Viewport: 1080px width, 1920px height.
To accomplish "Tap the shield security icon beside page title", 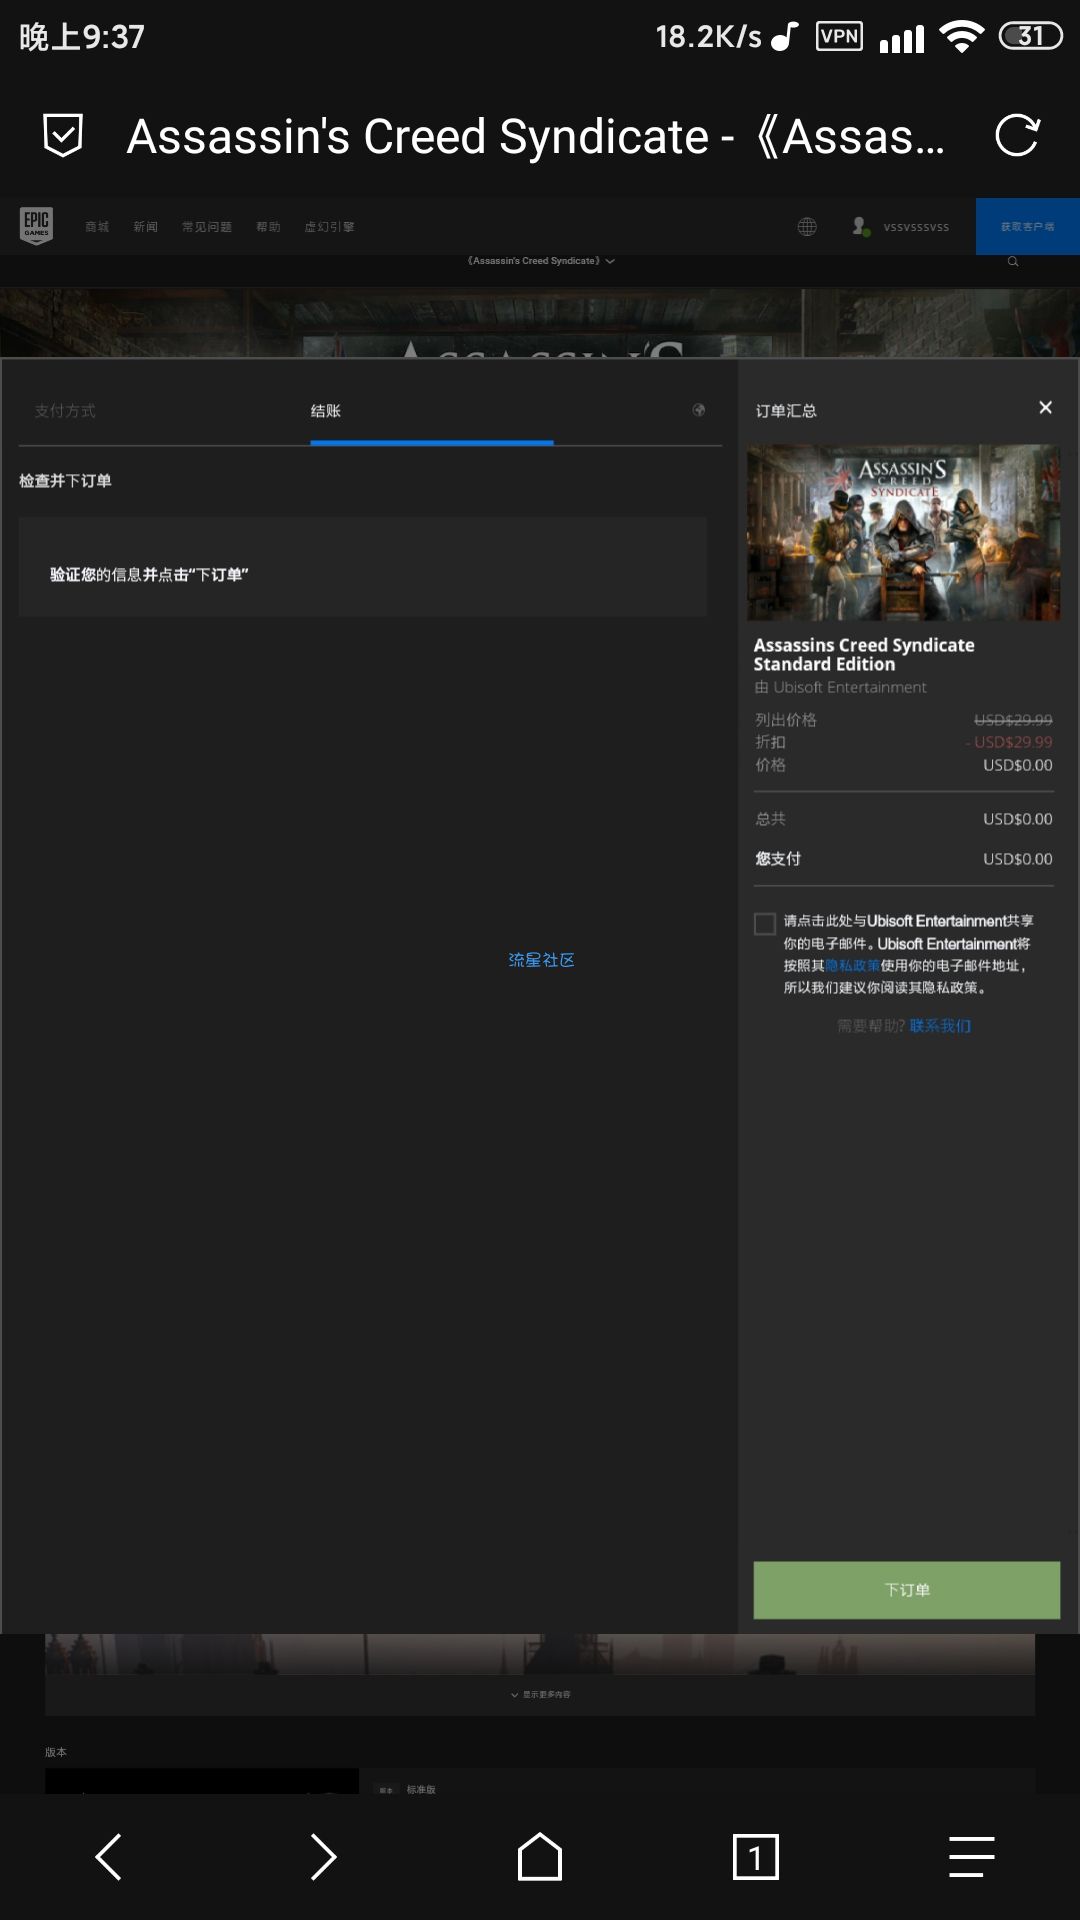I will [x=63, y=135].
